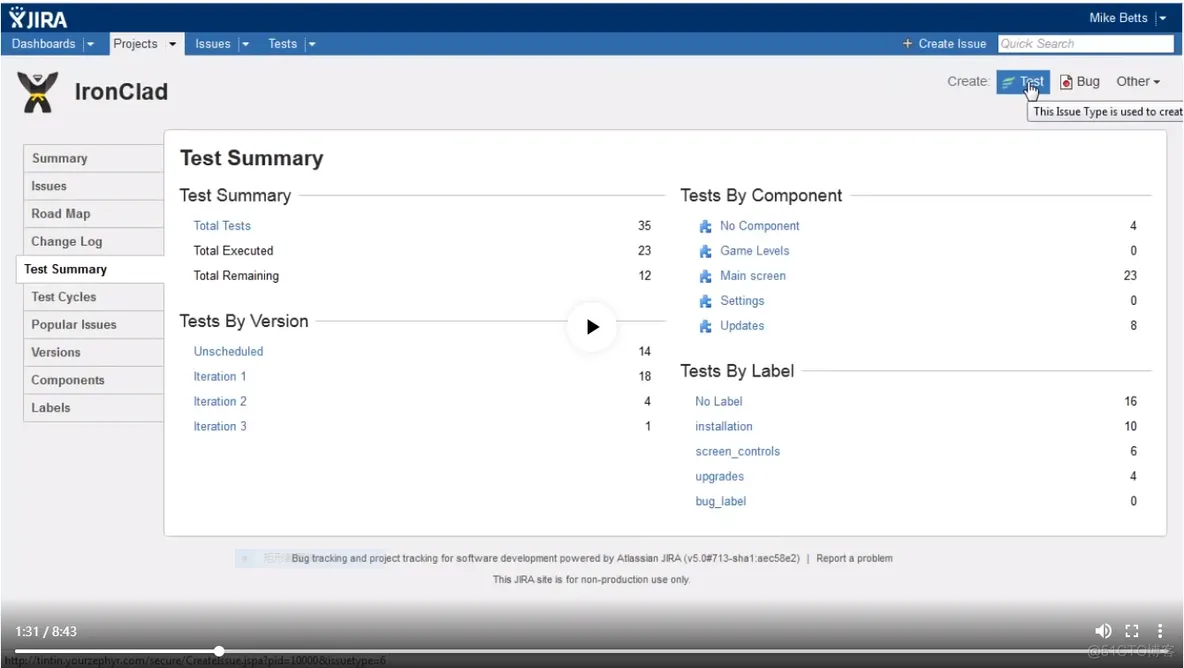
Task: Open Unscheduled version tests
Action: [228, 352]
